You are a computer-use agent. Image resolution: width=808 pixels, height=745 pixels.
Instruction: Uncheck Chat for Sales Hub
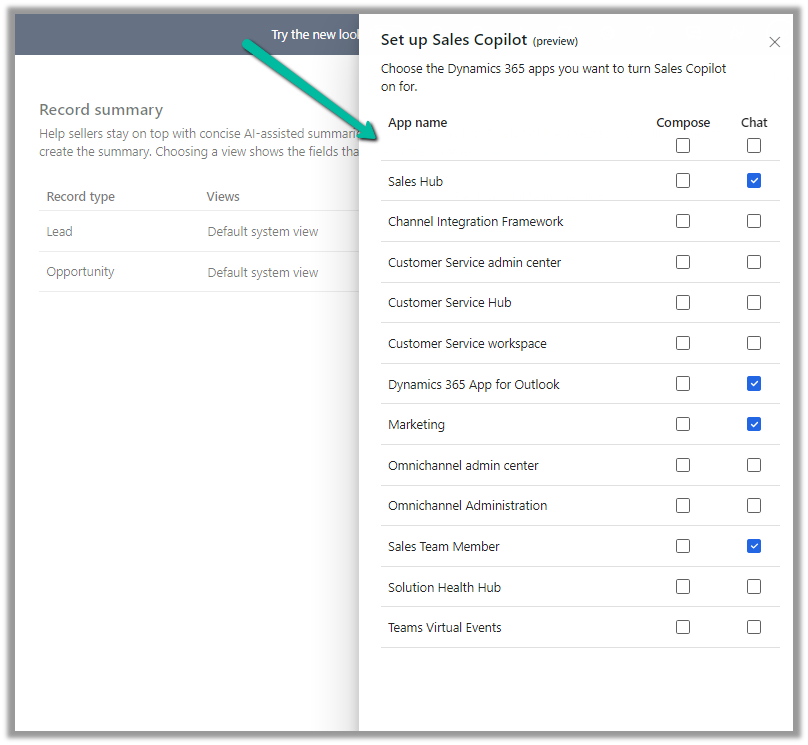tap(754, 181)
